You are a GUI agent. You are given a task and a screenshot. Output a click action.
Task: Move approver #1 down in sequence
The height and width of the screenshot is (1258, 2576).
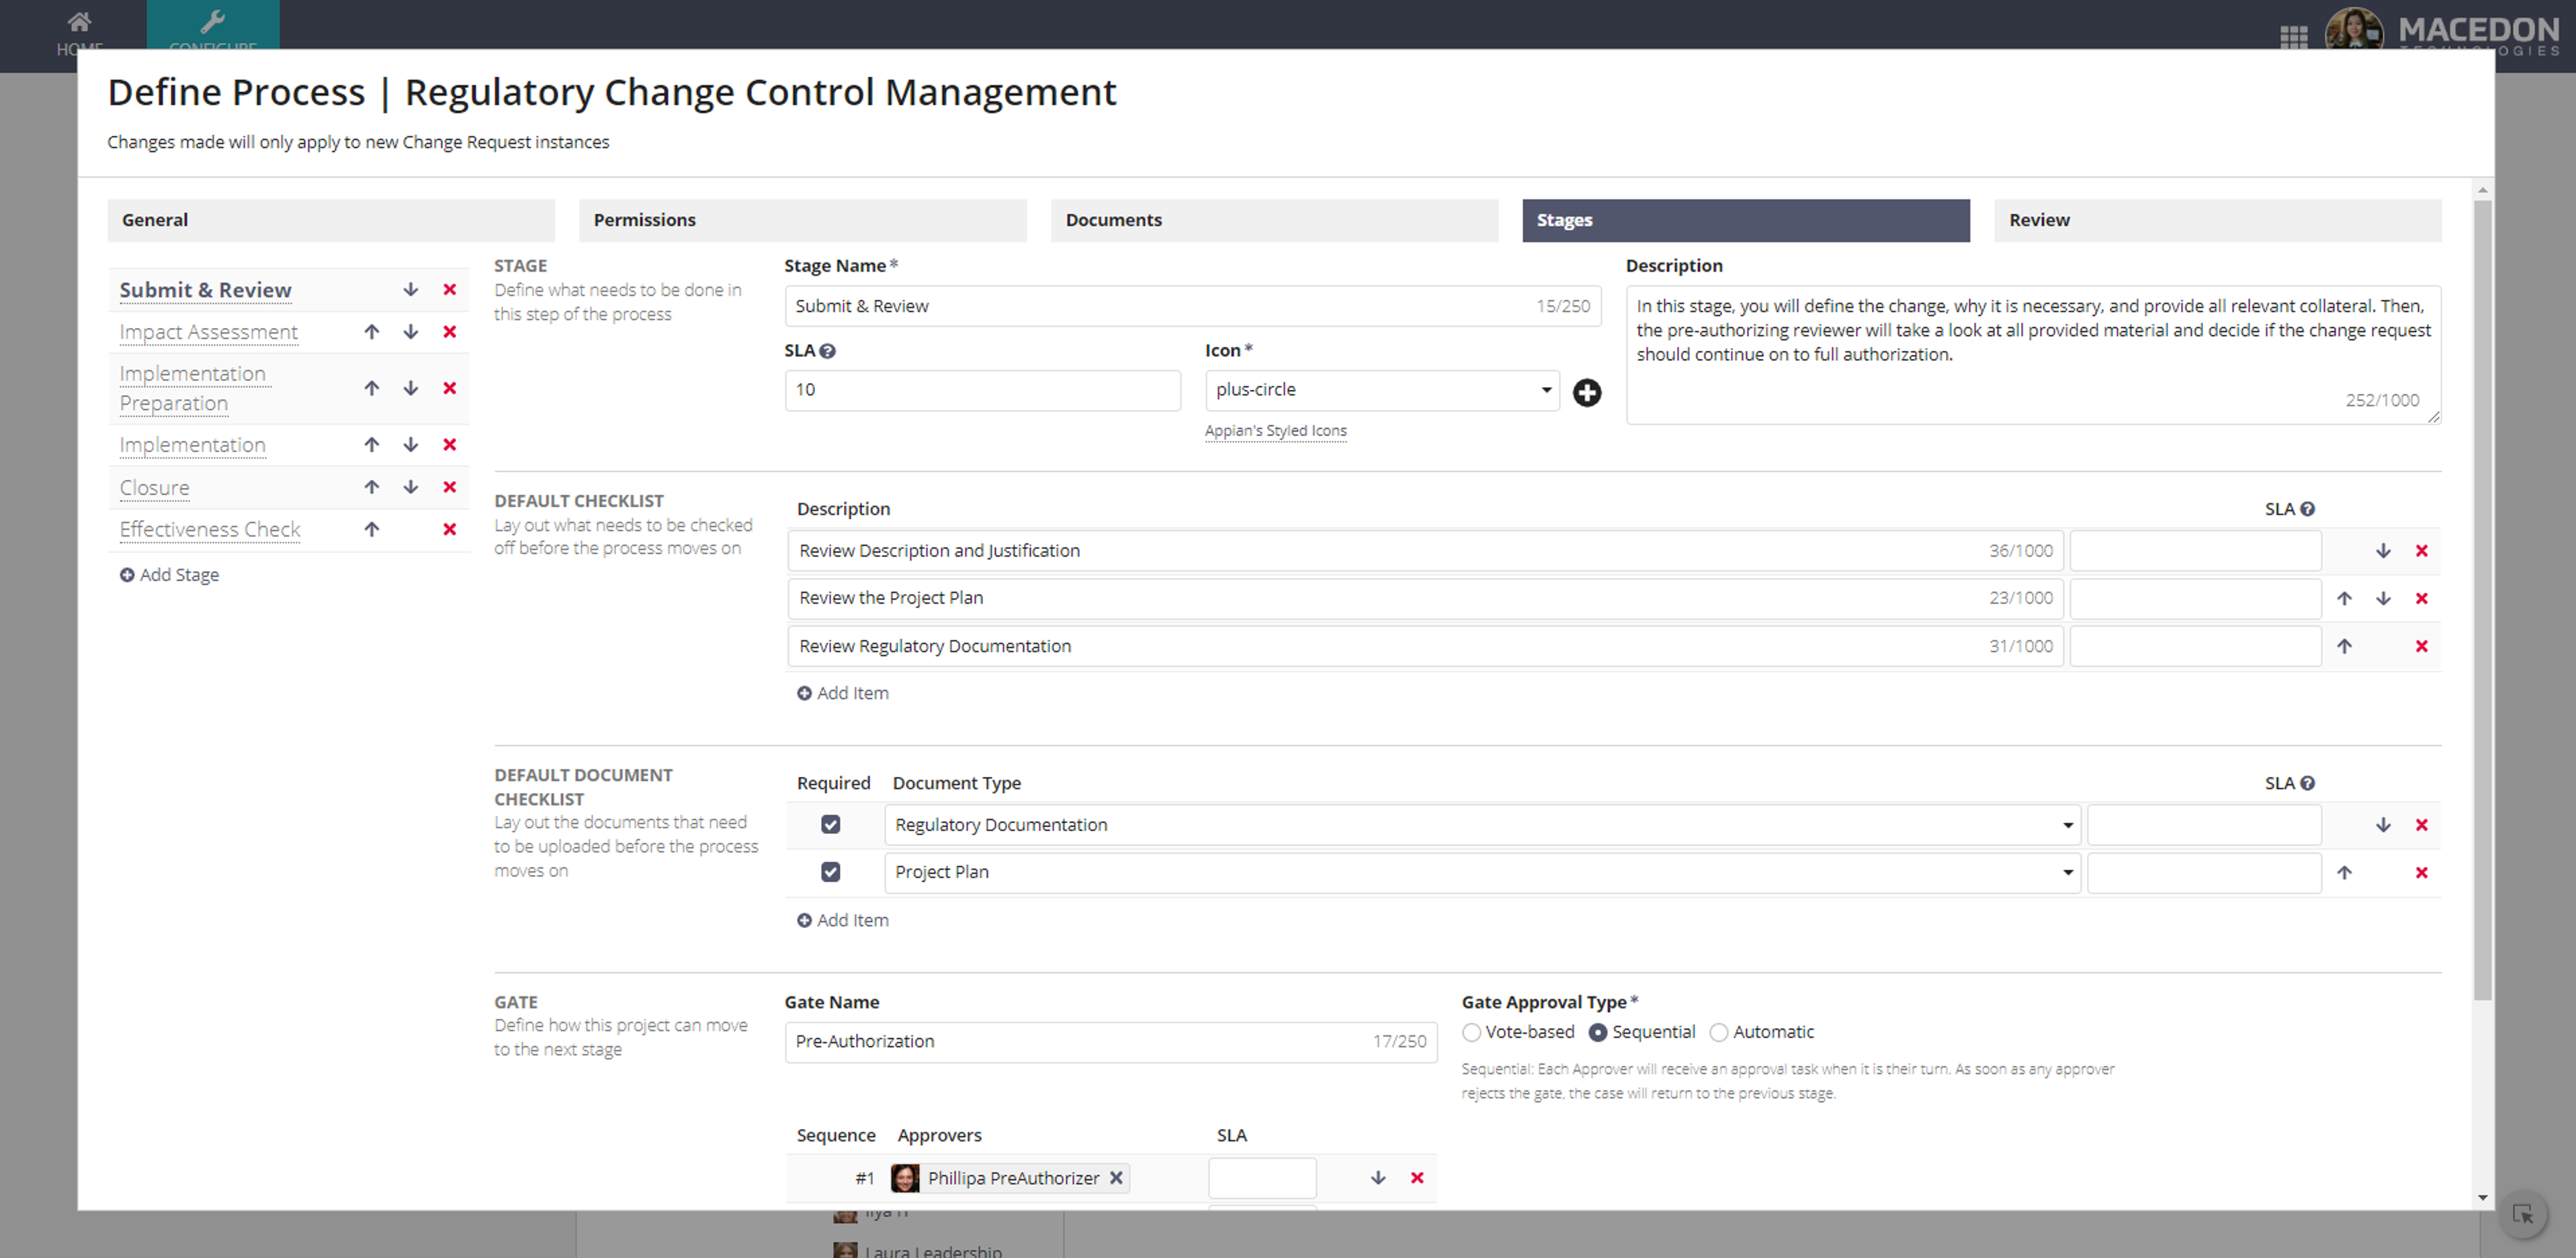click(1378, 1178)
